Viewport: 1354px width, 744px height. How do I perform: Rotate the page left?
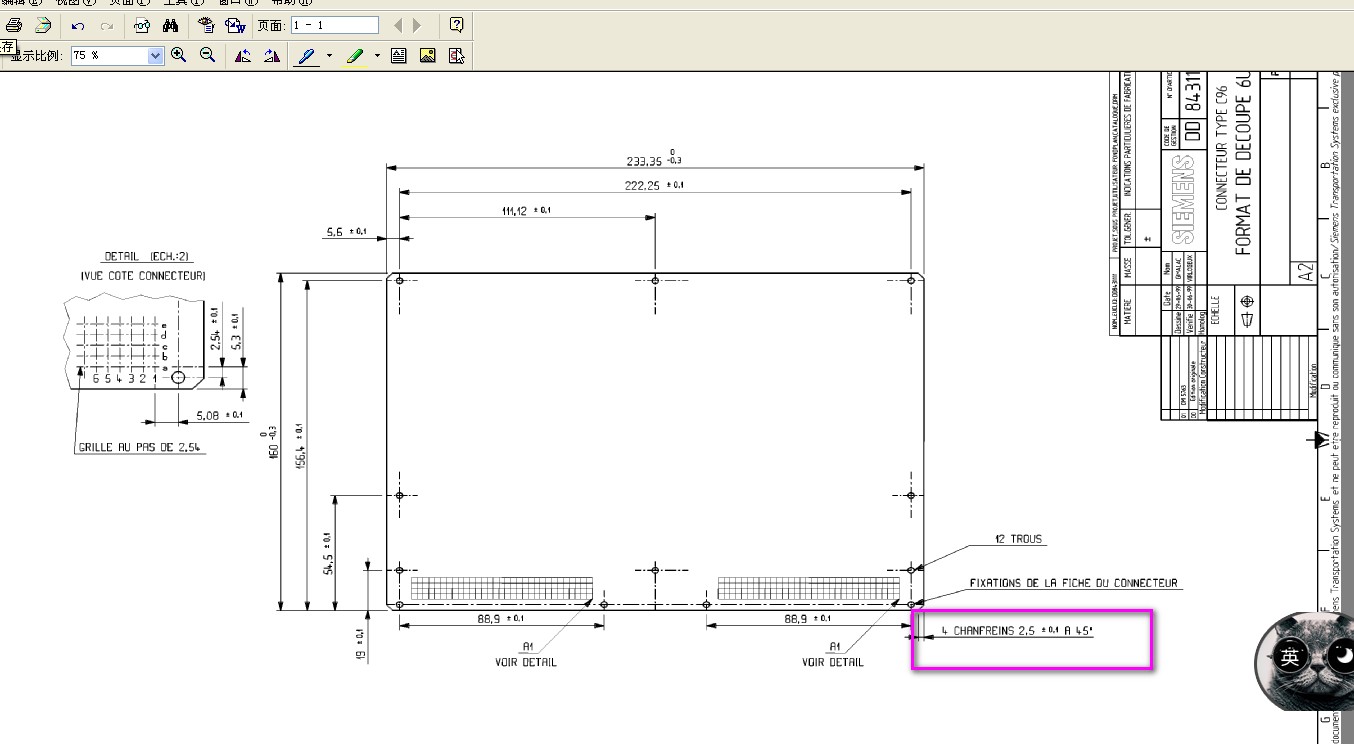pyautogui.click(x=242, y=56)
